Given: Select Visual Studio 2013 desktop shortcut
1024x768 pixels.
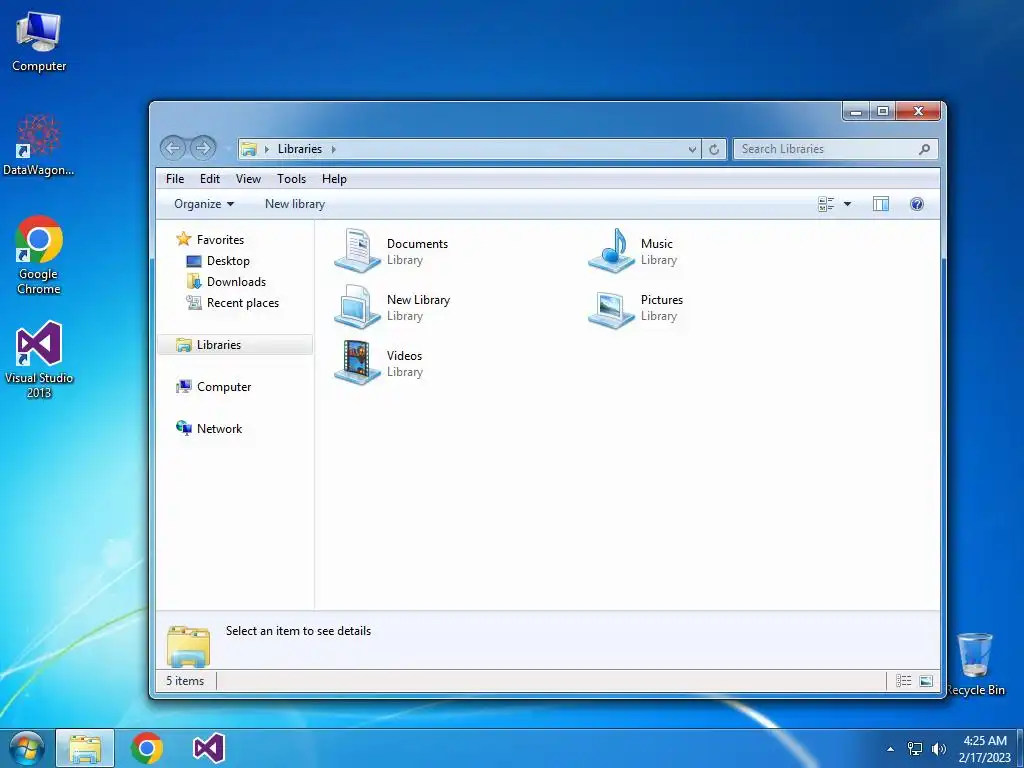Looking at the screenshot, I should 39,360.
